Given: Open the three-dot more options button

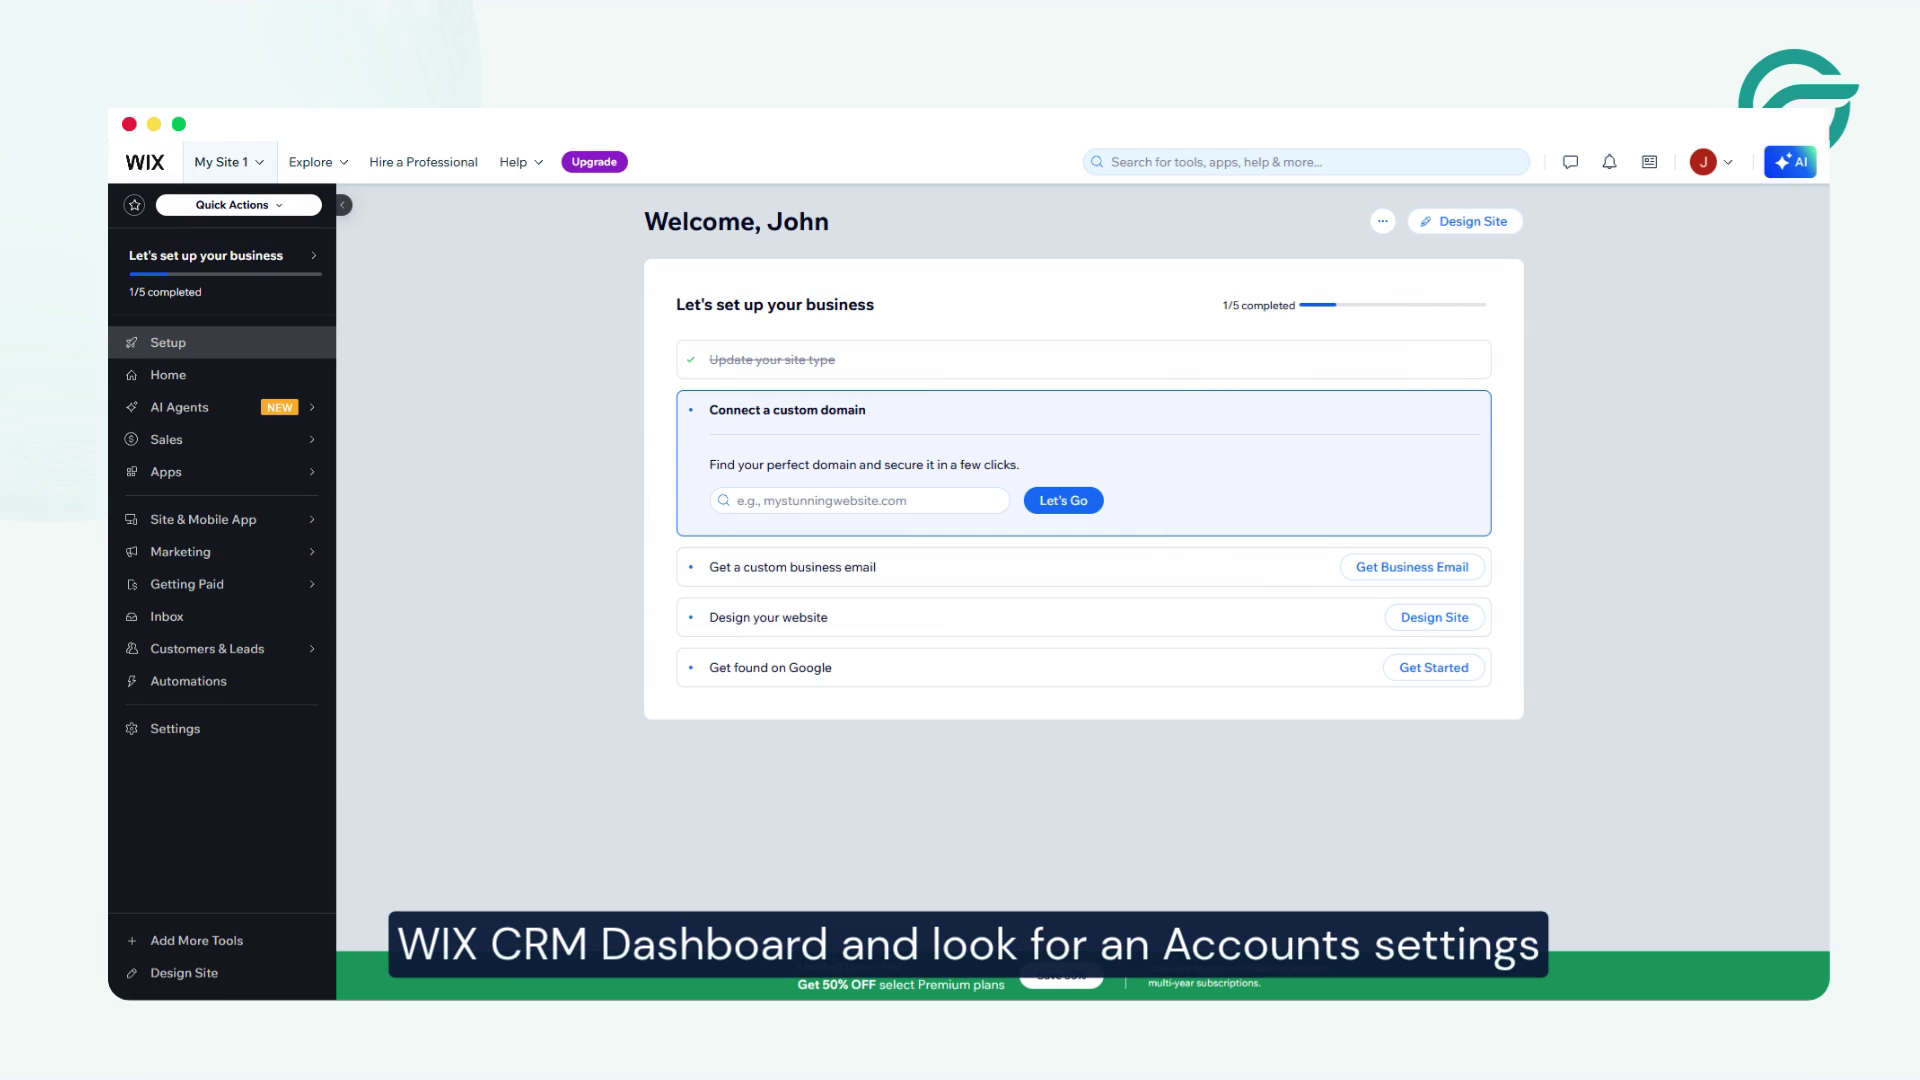Looking at the screenshot, I should pyautogui.click(x=1382, y=221).
